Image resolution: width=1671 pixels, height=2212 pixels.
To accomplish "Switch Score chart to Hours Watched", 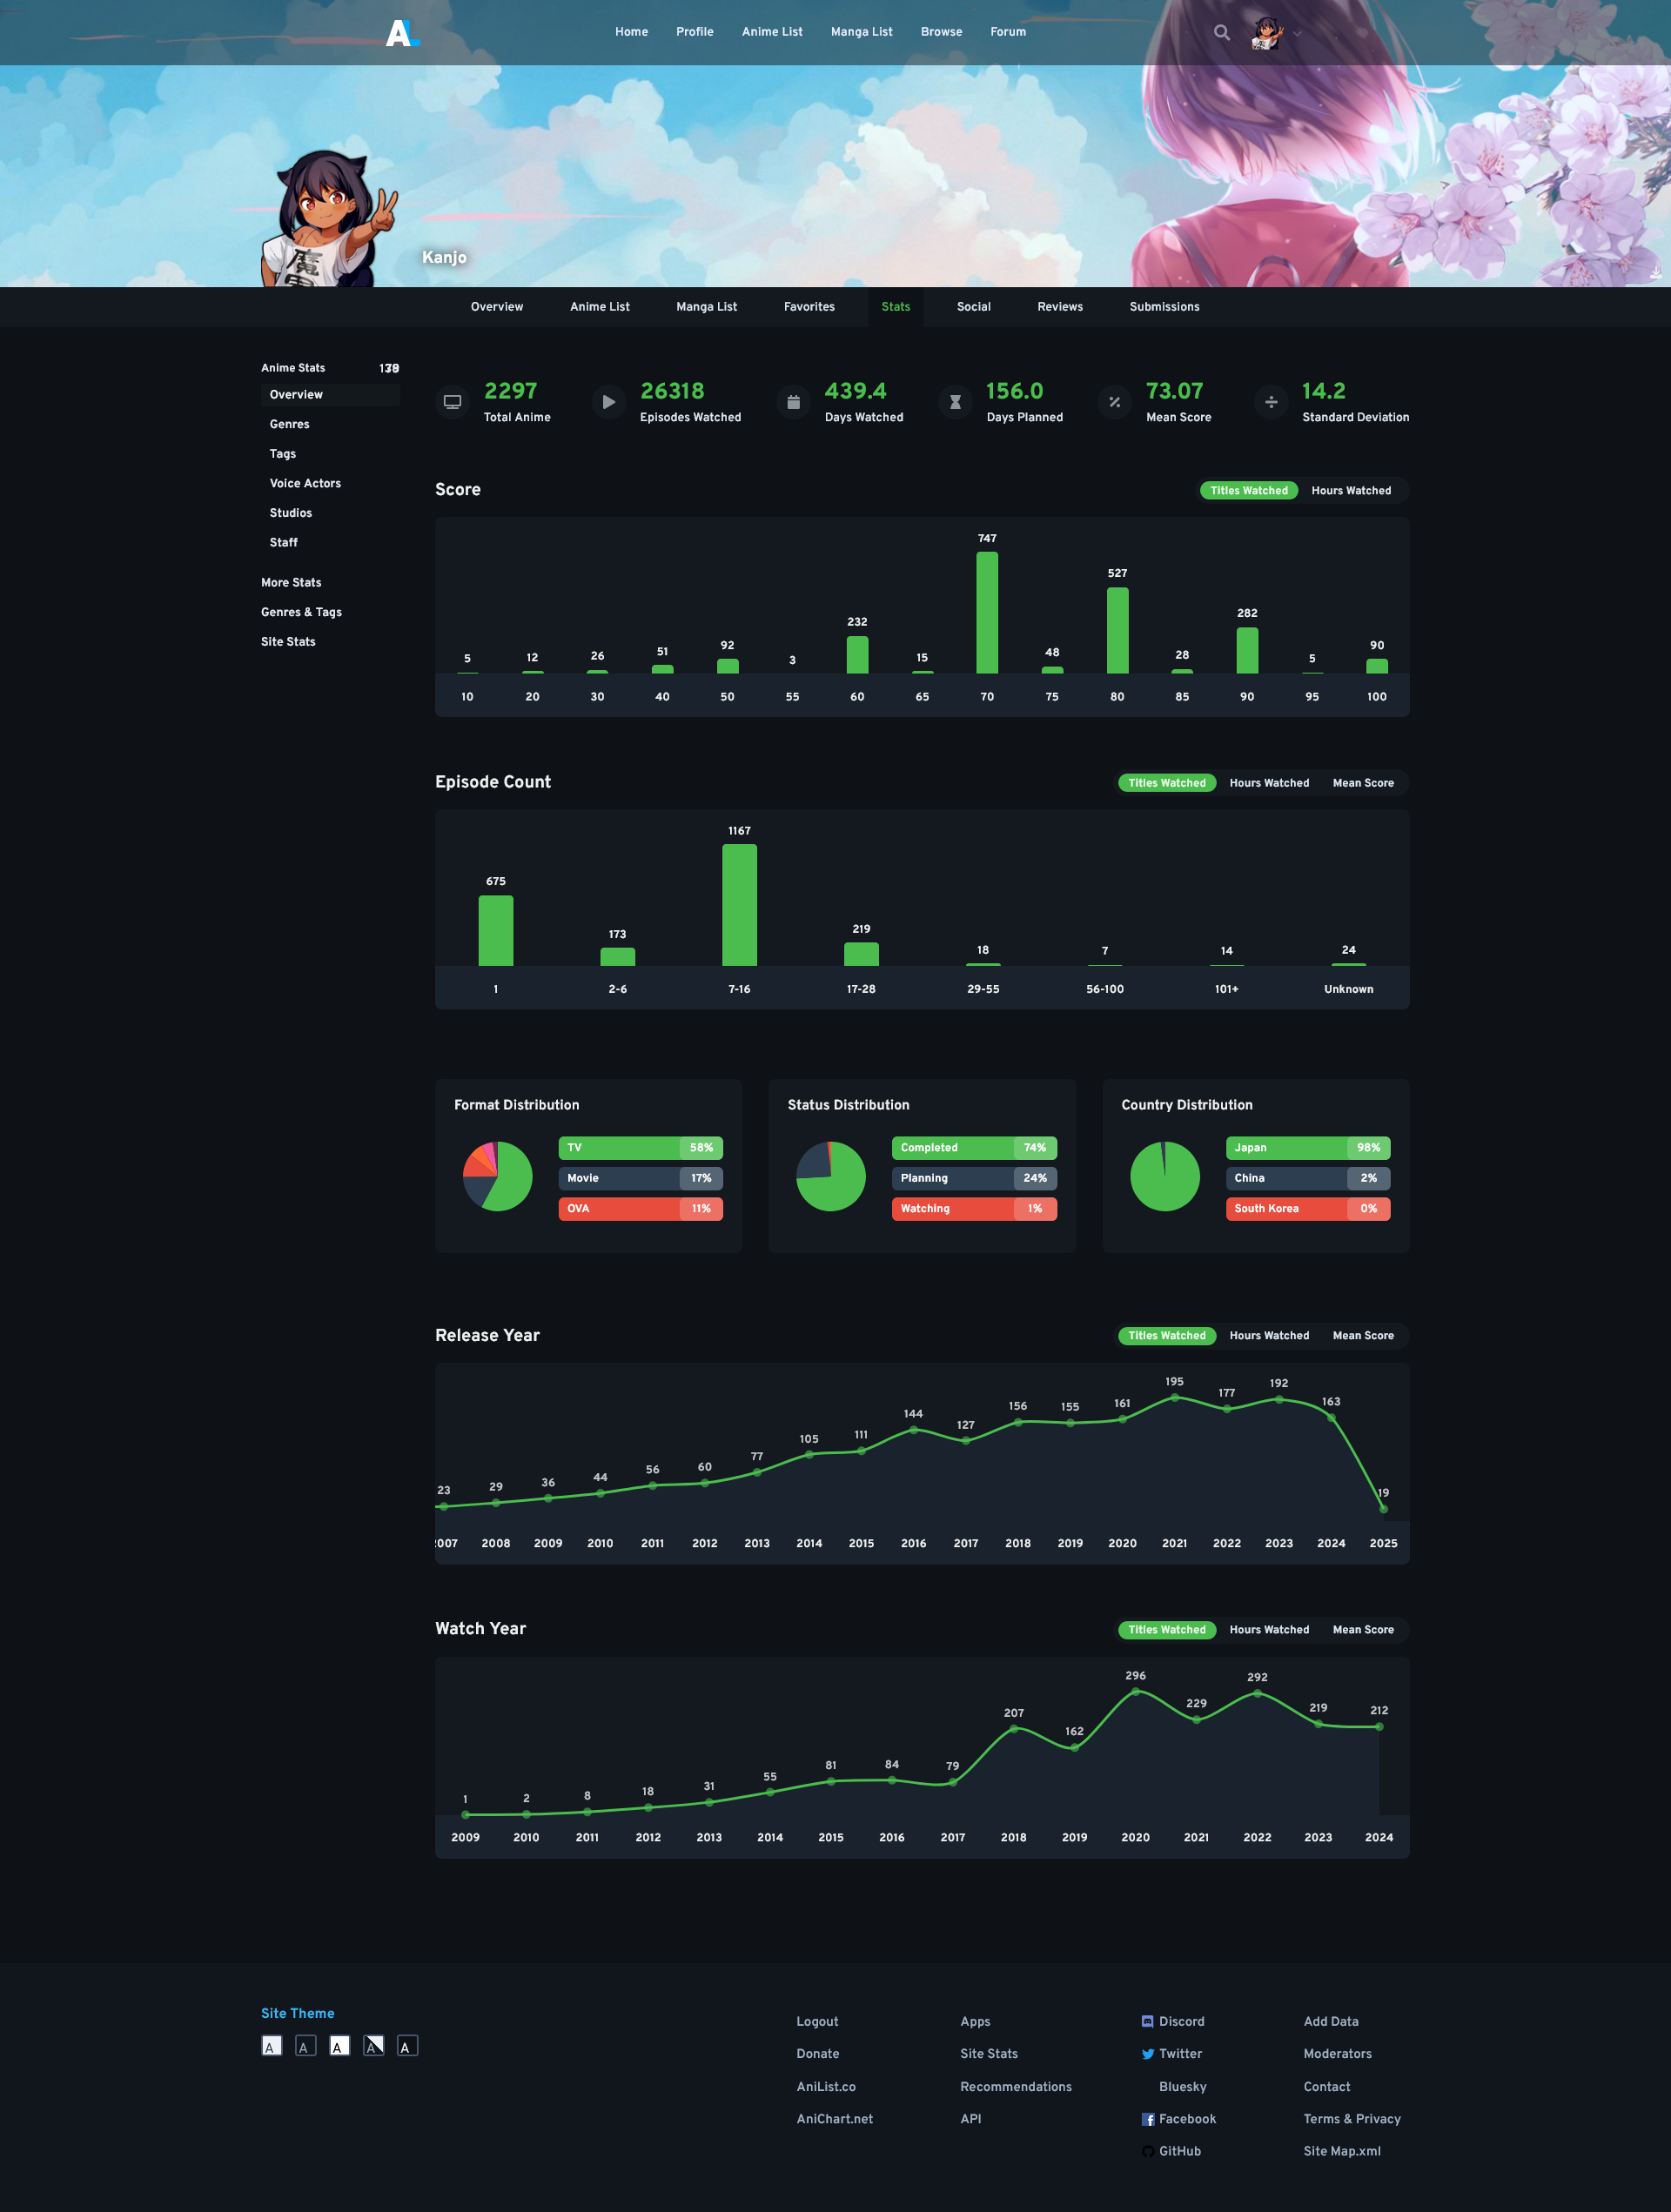I will (x=1350, y=491).
